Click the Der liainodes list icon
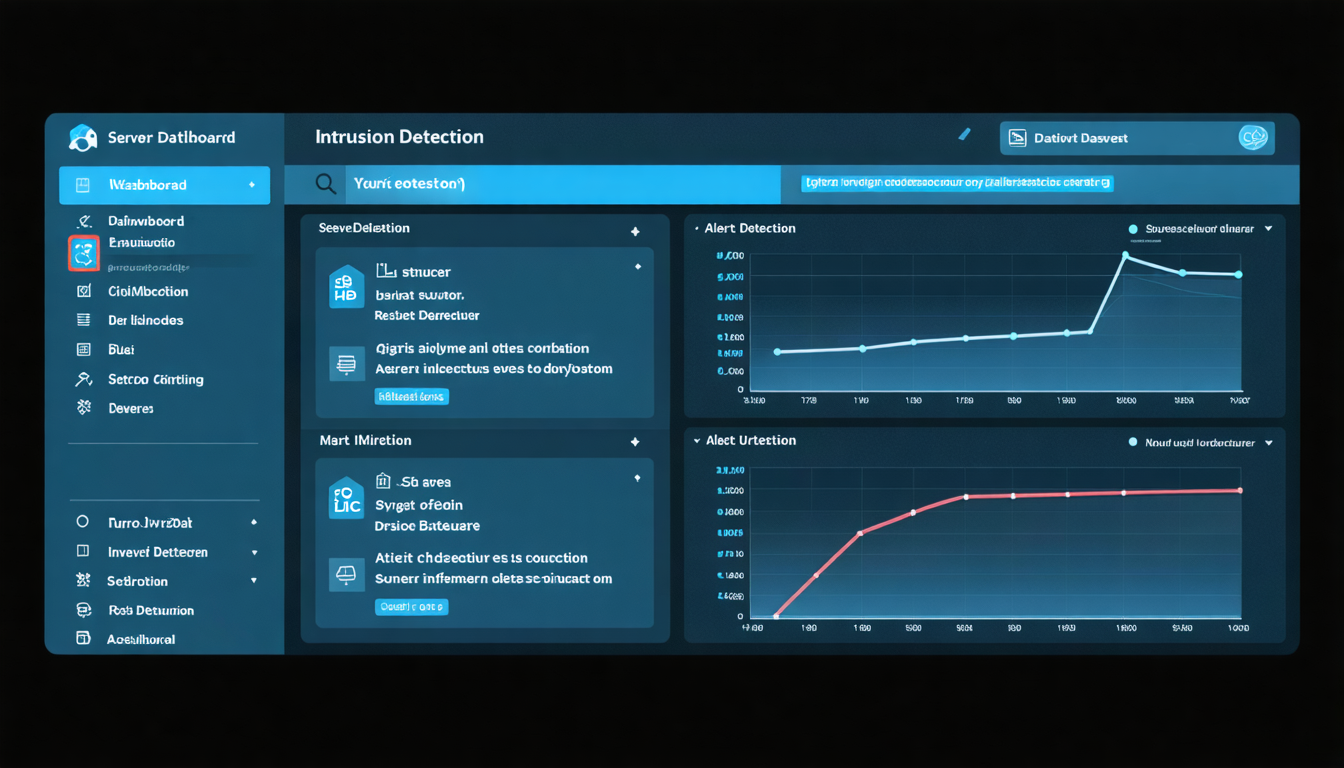 click(84, 321)
